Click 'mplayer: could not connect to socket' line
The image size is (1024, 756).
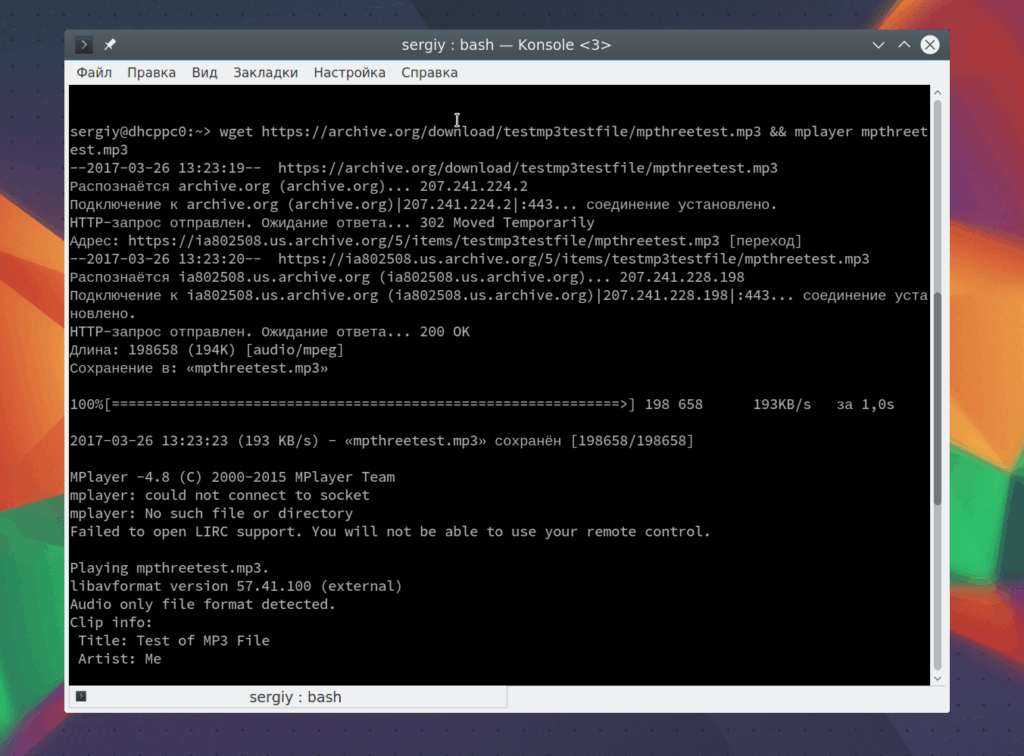click(x=219, y=496)
